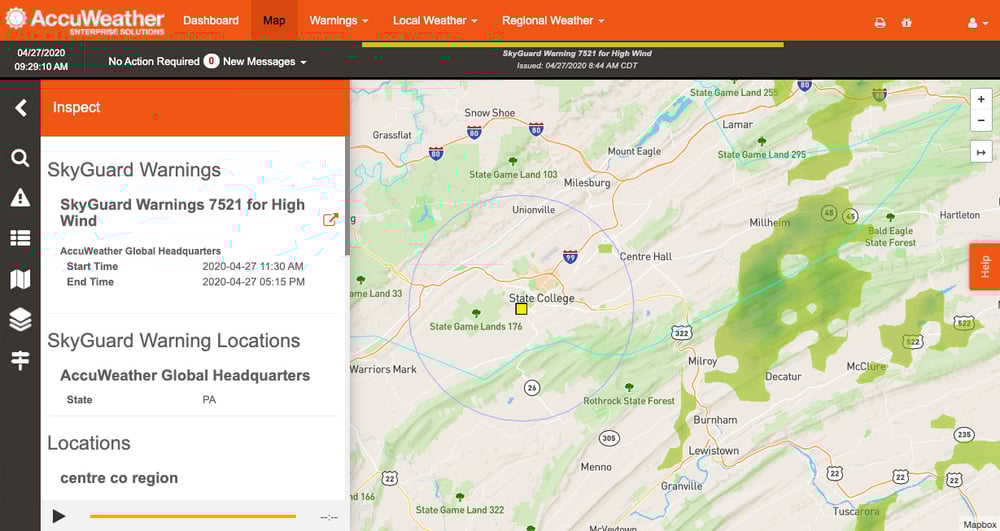1000x531 pixels.
Task: Collapse the Inspect panel with back chevron
Action: click(20, 108)
